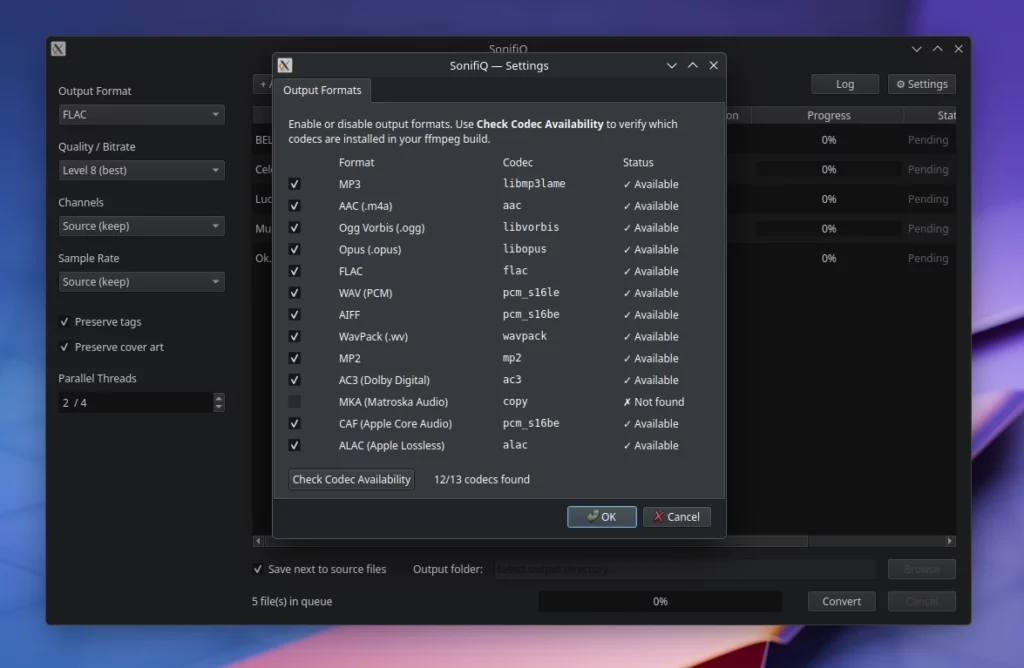This screenshot has width=1024, height=668.
Task: Click the Format column header in settings
Action: coord(357,163)
